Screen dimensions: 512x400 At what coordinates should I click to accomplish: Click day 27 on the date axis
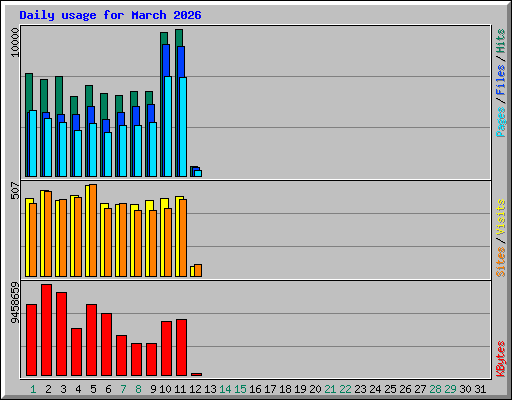[420, 389]
